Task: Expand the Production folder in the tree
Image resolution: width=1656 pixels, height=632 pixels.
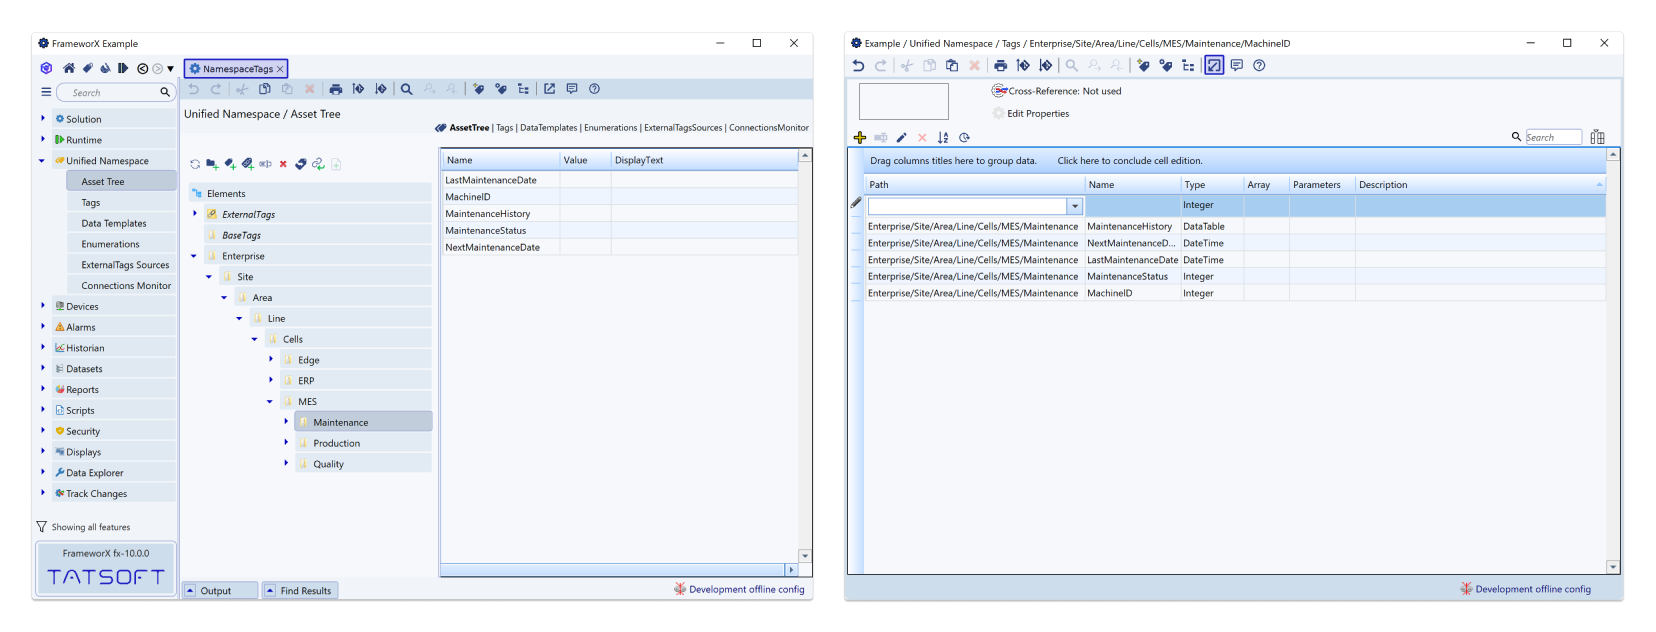Action: coord(286,443)
